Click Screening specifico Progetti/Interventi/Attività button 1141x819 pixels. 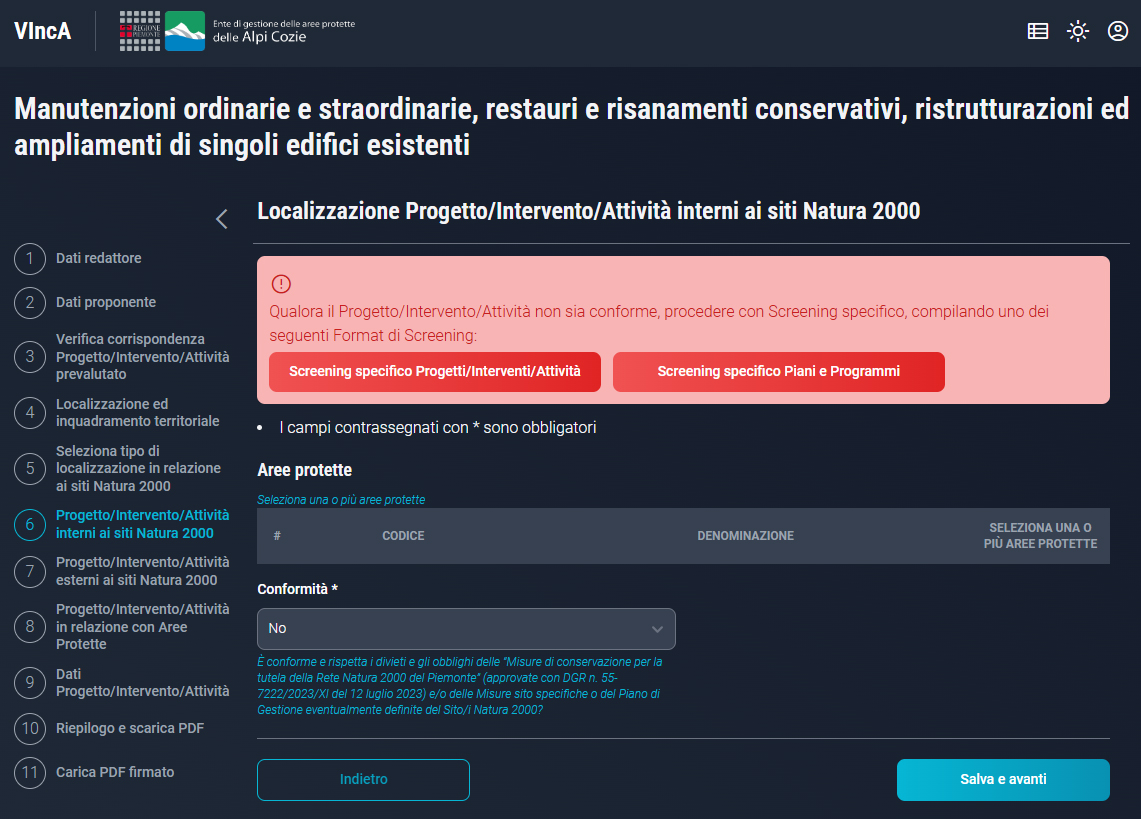pos(435,371)
